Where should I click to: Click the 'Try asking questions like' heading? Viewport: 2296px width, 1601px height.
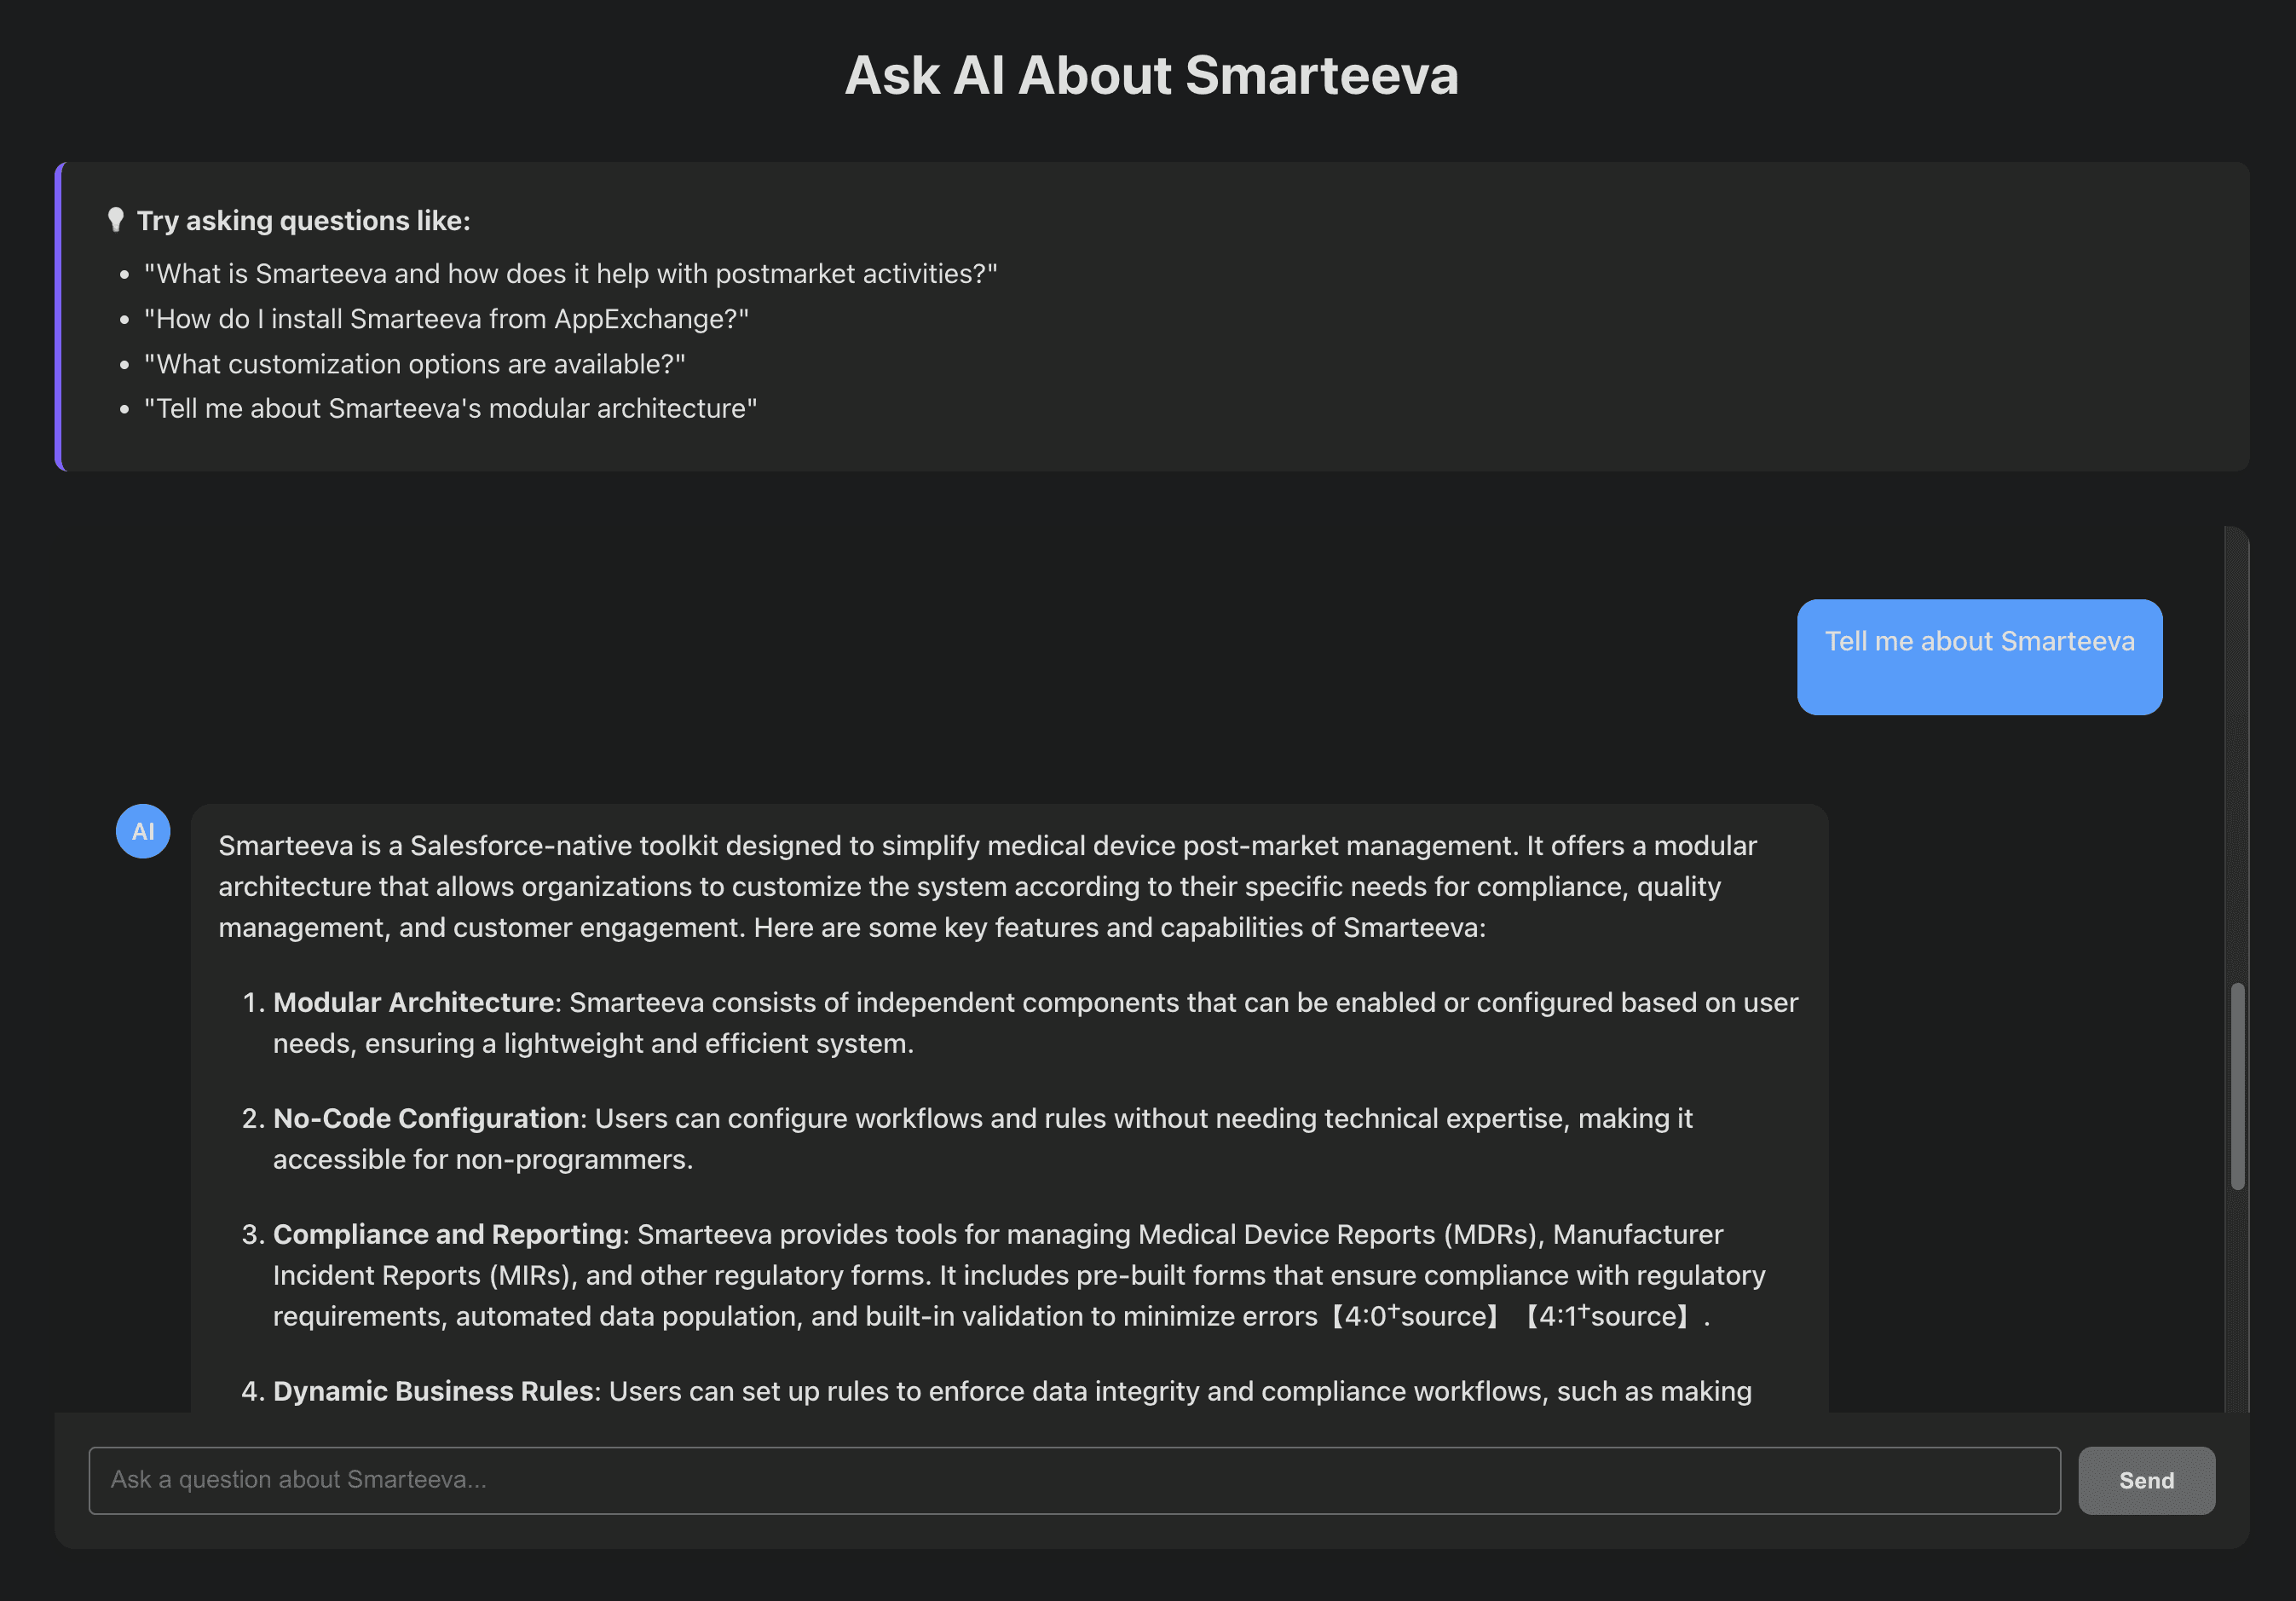(x=303, y=221)
